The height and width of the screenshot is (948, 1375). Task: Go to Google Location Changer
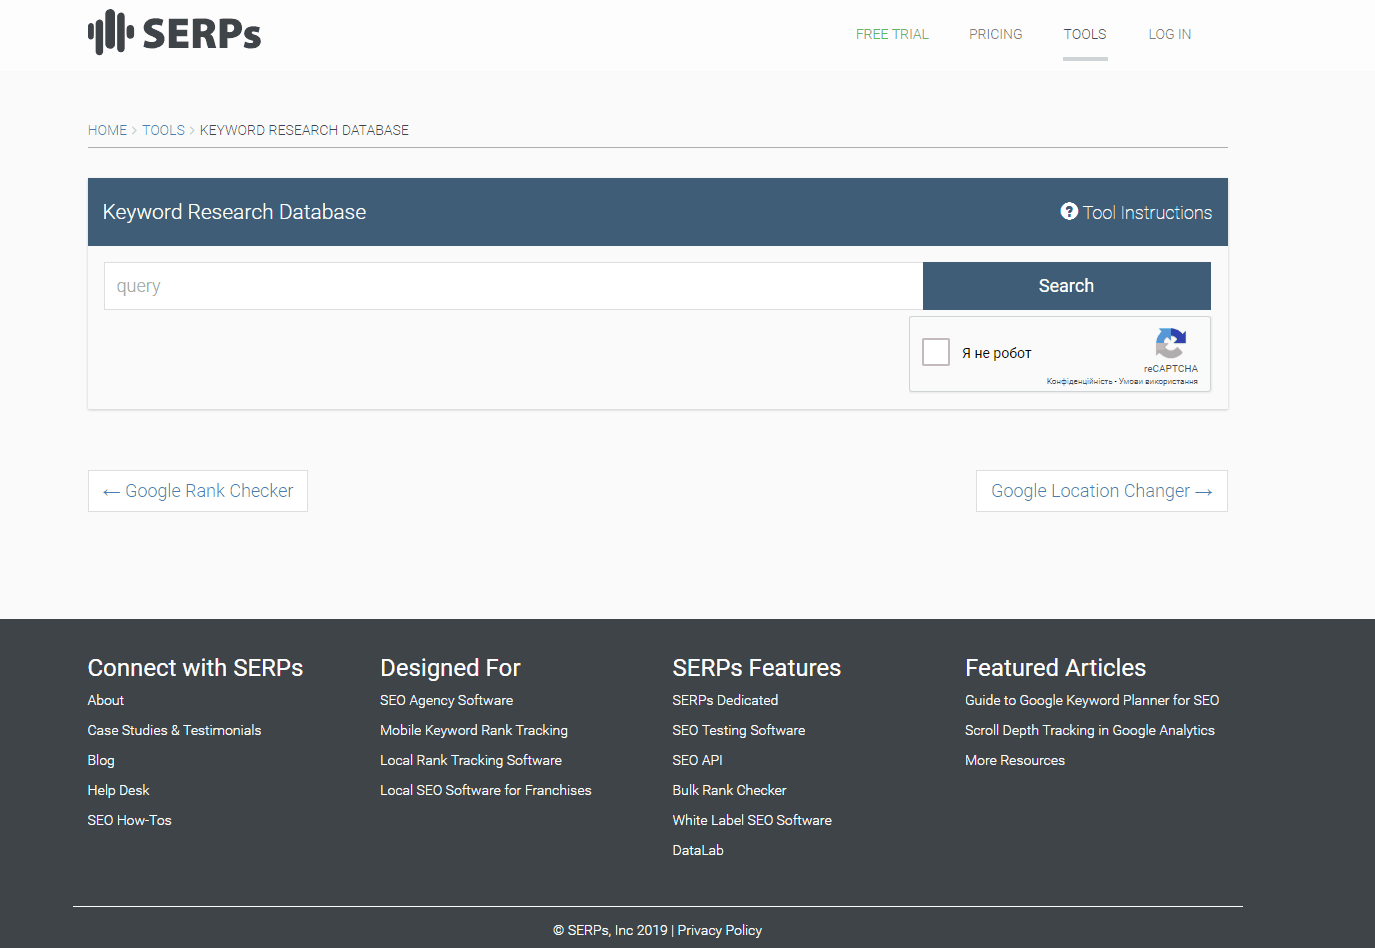(x=1102, y=491)
